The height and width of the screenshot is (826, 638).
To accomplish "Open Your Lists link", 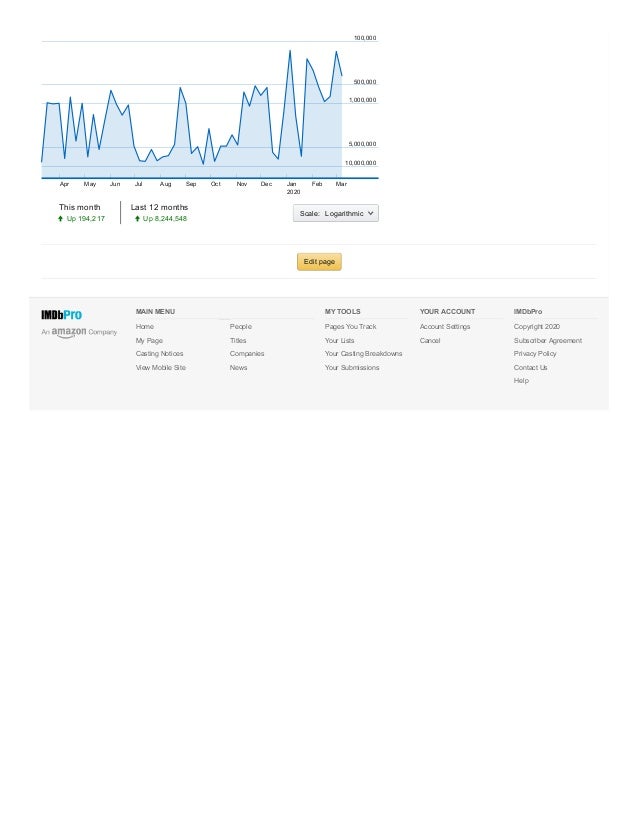I will click(x=340, y=340).
